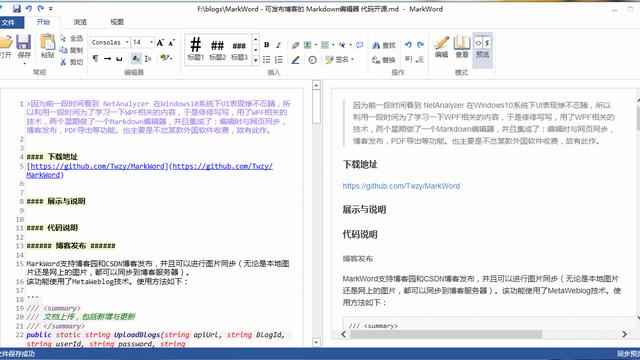
Task: Click the github URL text in editor line 5
Action: (x=149, y=171)
